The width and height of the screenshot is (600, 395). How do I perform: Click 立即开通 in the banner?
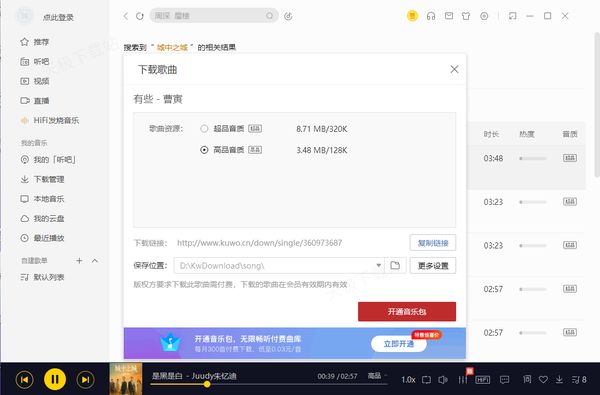pyautogui.click(x=399, y=344)
